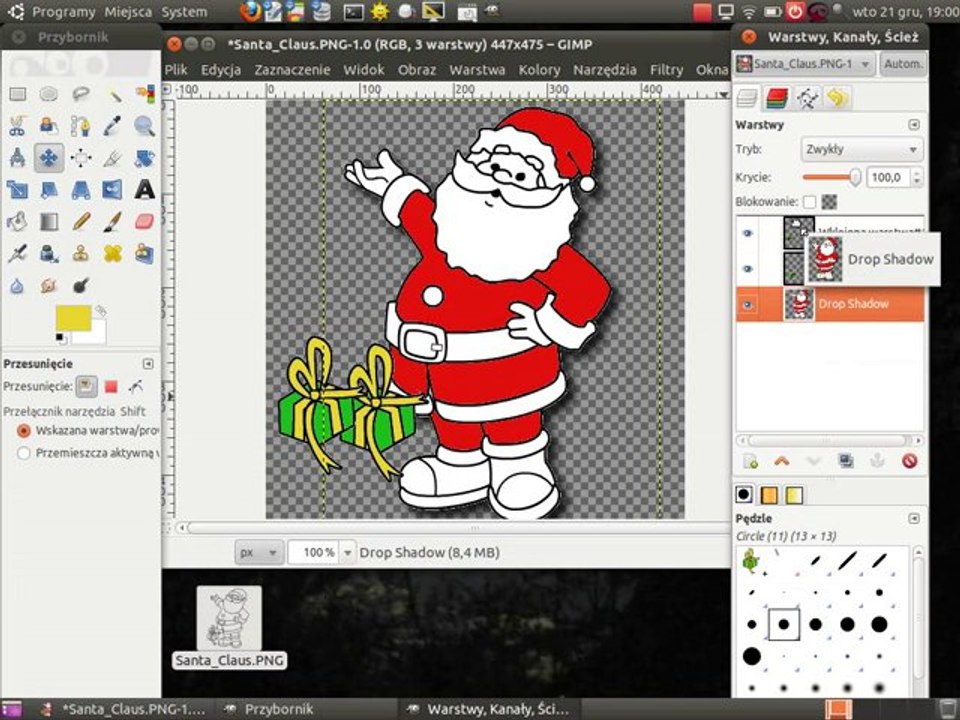Select the Clone stamp tool
Image resolution: width=960 pixels, height=720 pixels.
(x=81, y=253)
